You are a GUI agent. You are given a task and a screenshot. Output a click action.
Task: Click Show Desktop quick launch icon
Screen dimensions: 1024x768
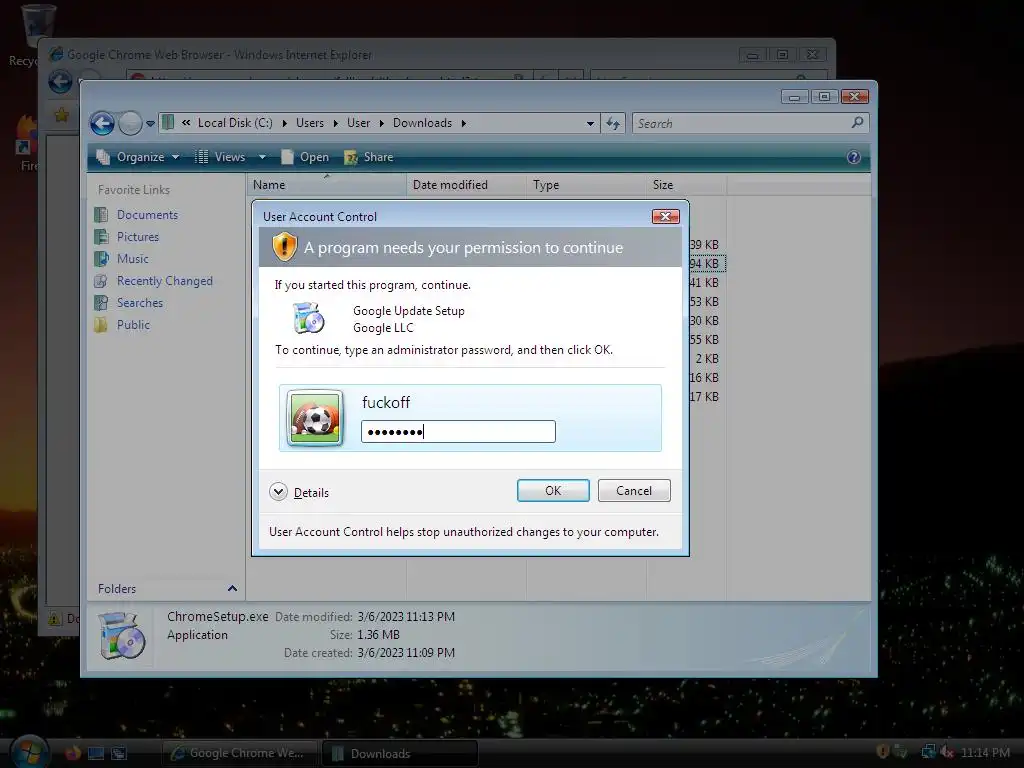coord(95,753)
